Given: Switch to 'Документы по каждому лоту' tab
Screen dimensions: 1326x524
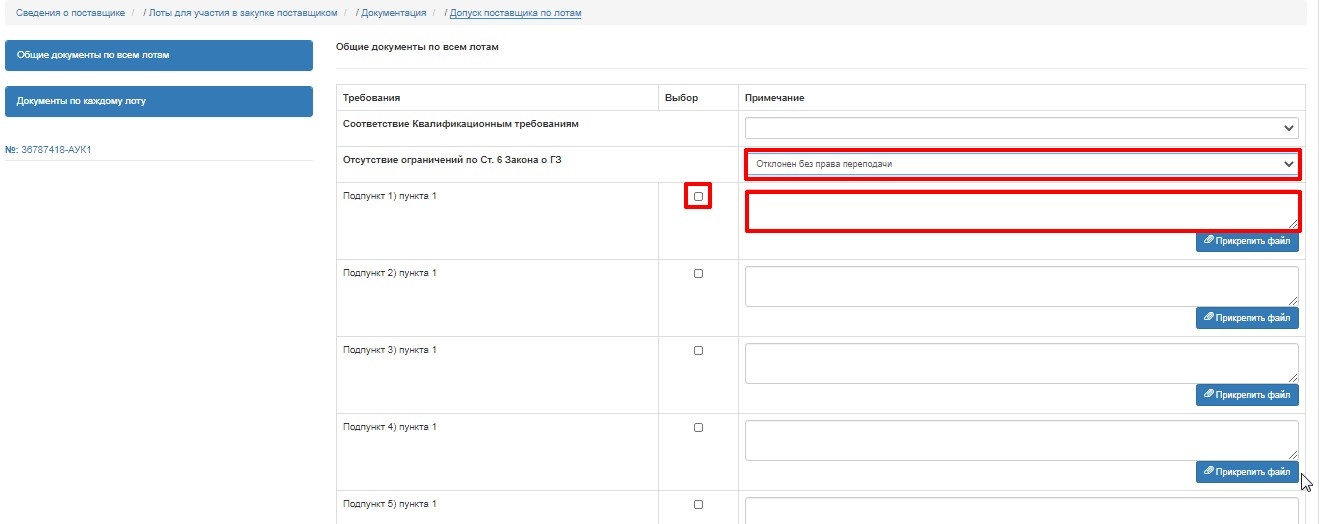Looking at the screenshot, I should pyautogui.click(x=159, y=101).
